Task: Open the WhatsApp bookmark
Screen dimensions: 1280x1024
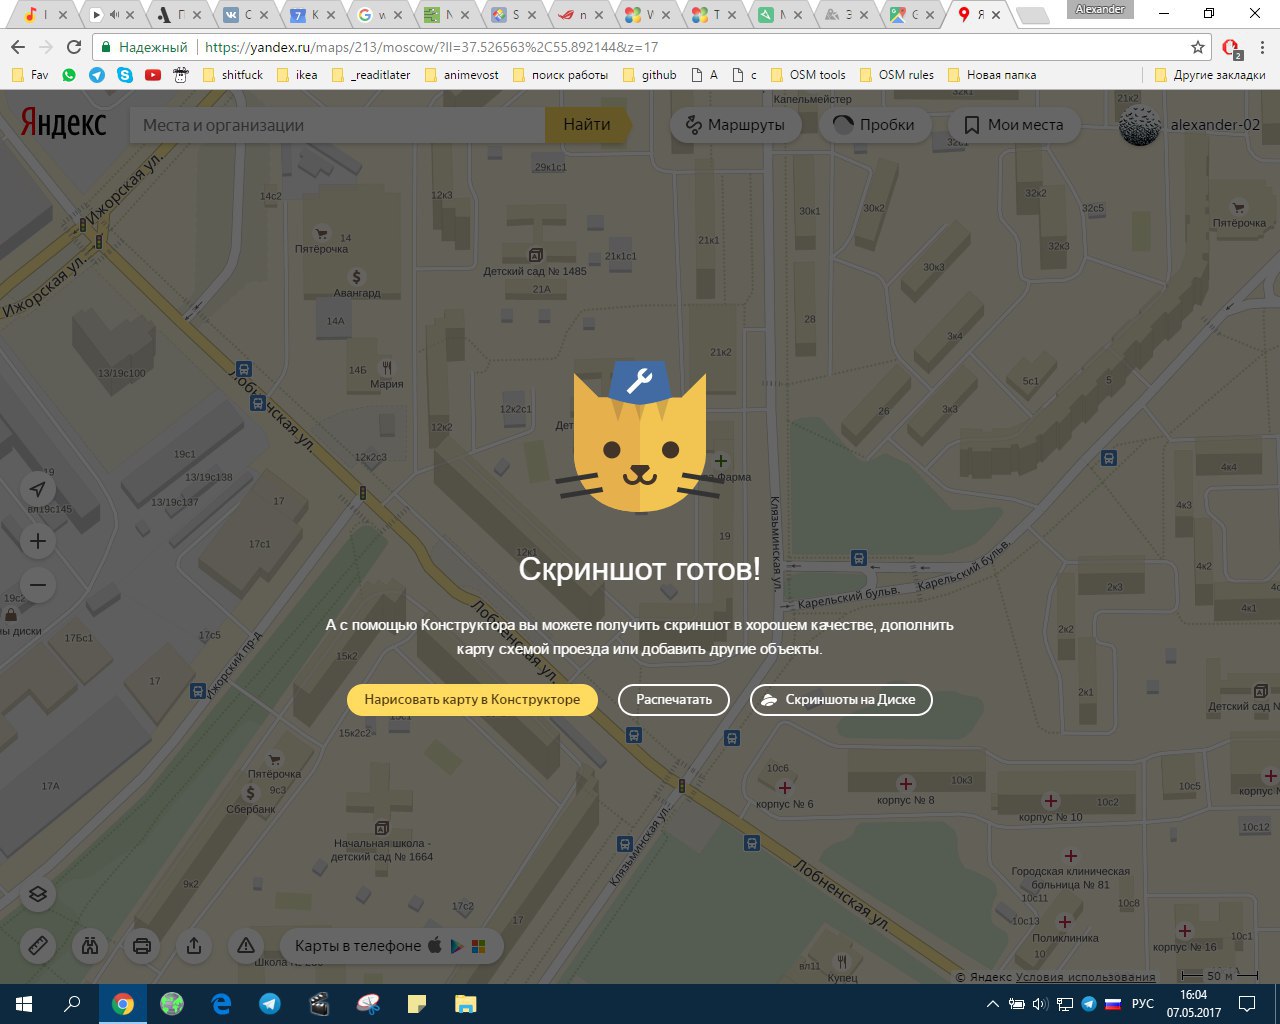Action: (69, 75)
